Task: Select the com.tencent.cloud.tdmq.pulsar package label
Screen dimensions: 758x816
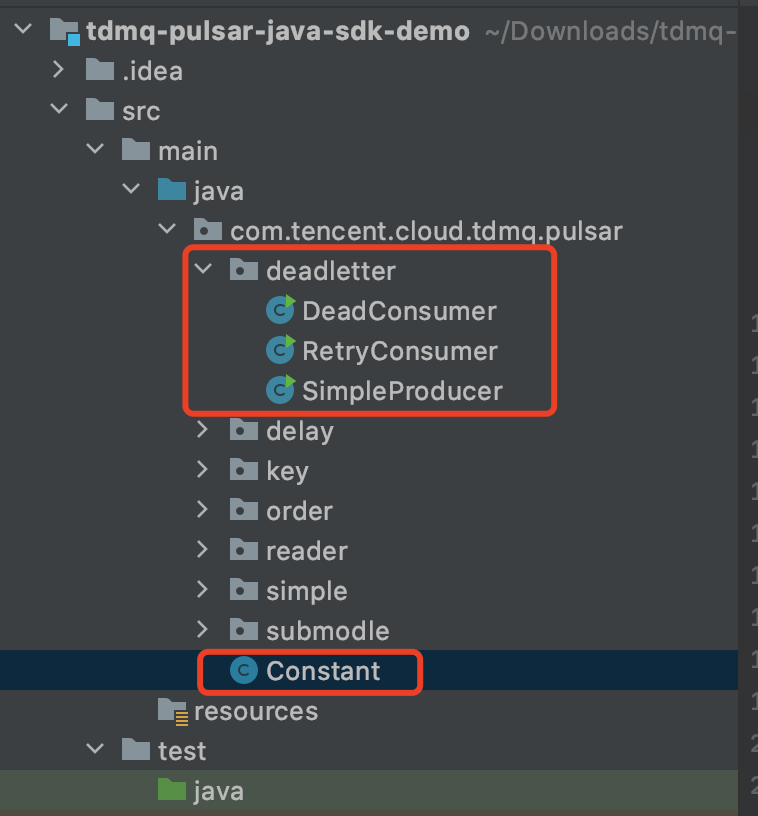Action: 426,231
